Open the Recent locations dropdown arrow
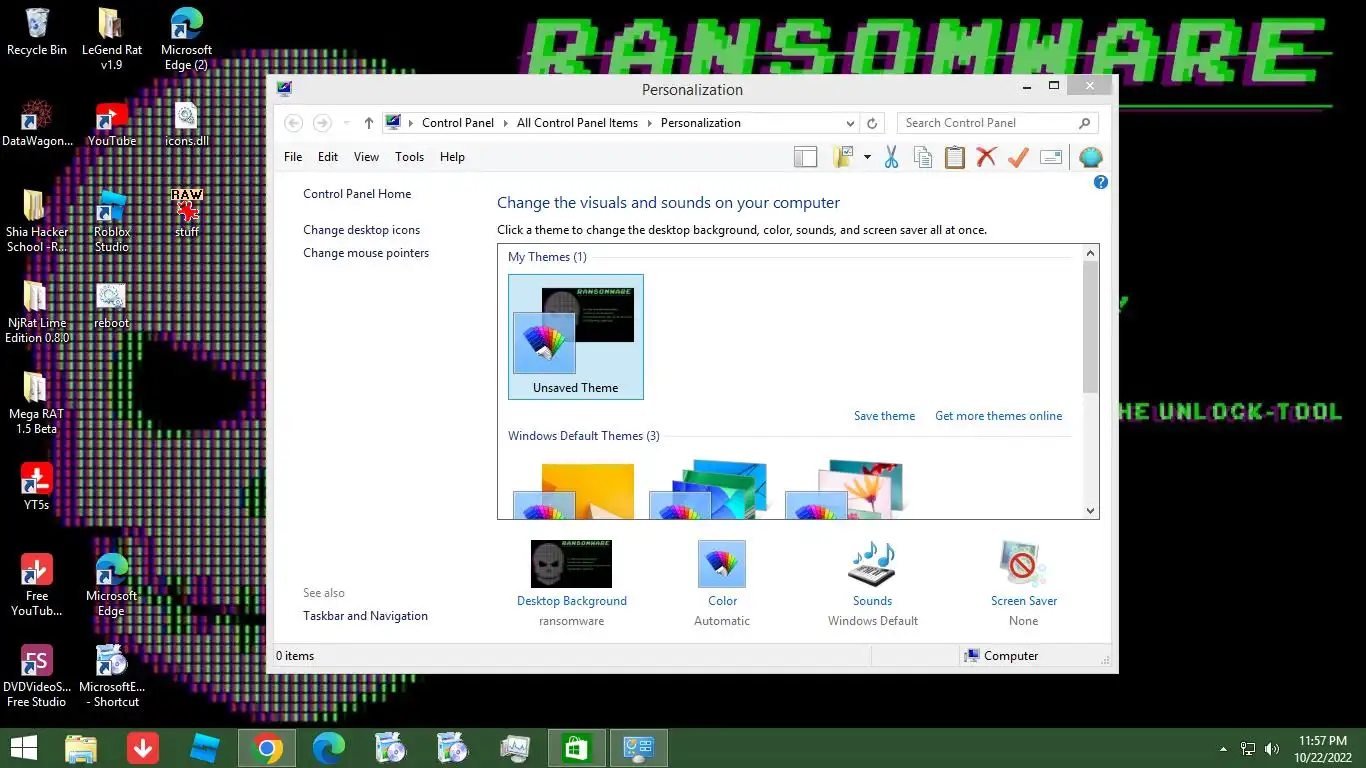 click(x=346, y=123)
